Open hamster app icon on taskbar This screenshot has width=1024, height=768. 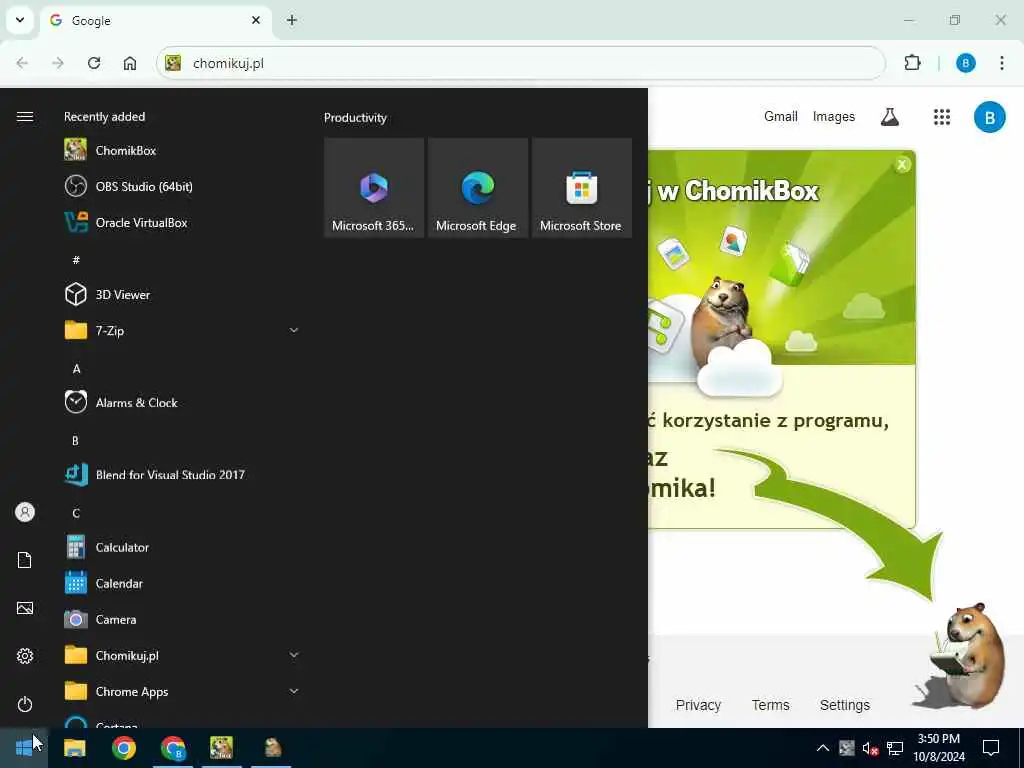click(272, 747)
